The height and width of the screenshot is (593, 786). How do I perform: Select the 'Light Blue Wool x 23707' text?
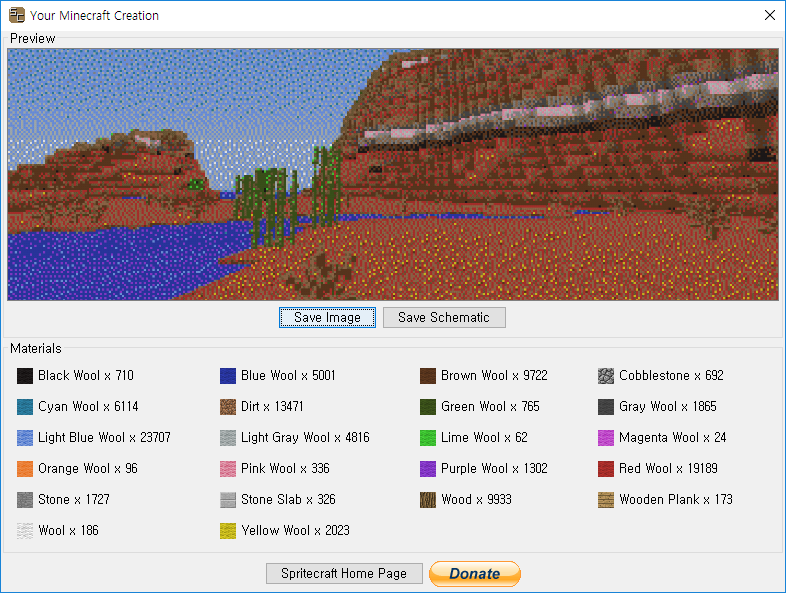coord(104,438)
